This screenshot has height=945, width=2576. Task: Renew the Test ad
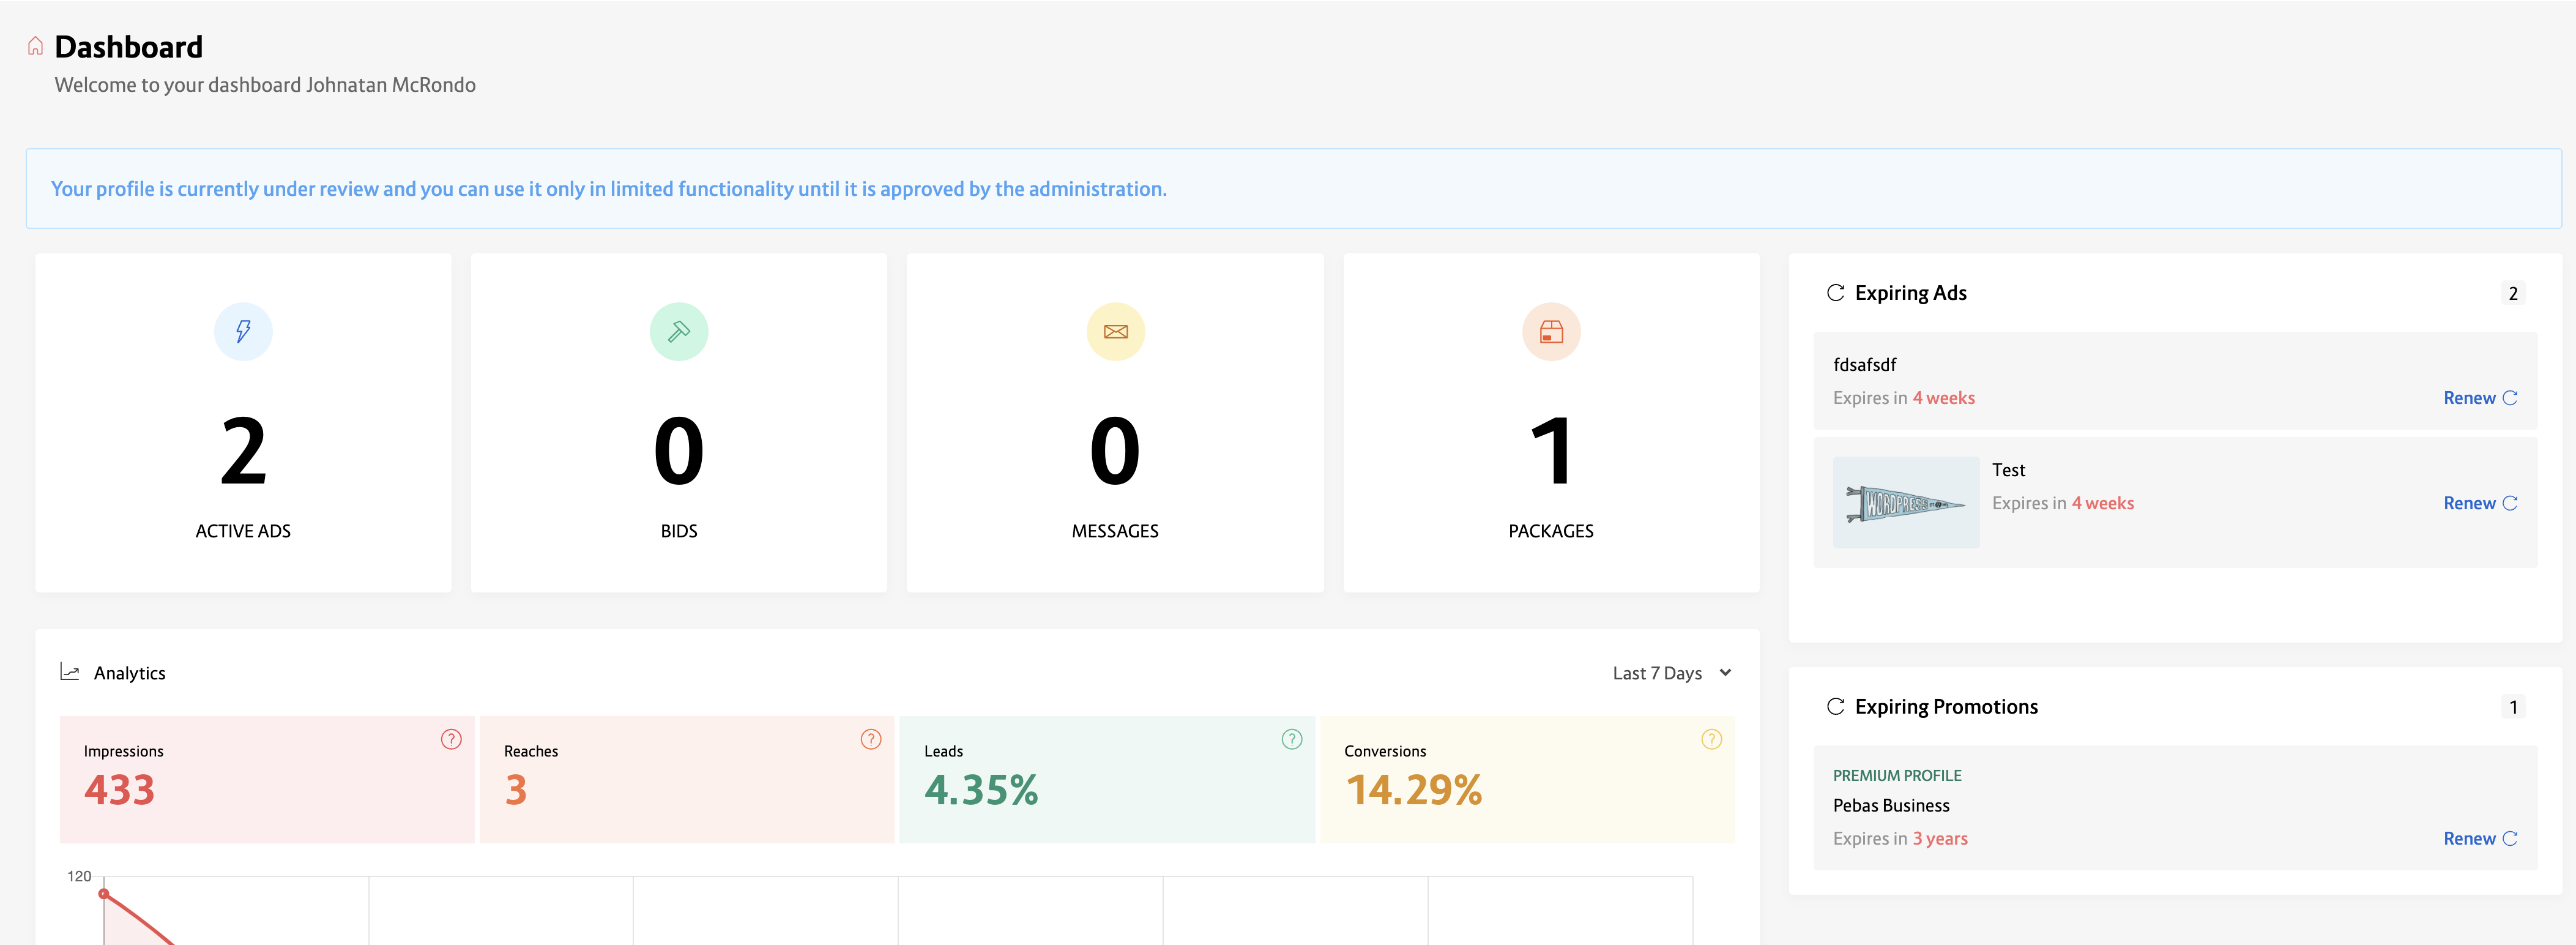pyautogui.click(x=2479, y=503)
